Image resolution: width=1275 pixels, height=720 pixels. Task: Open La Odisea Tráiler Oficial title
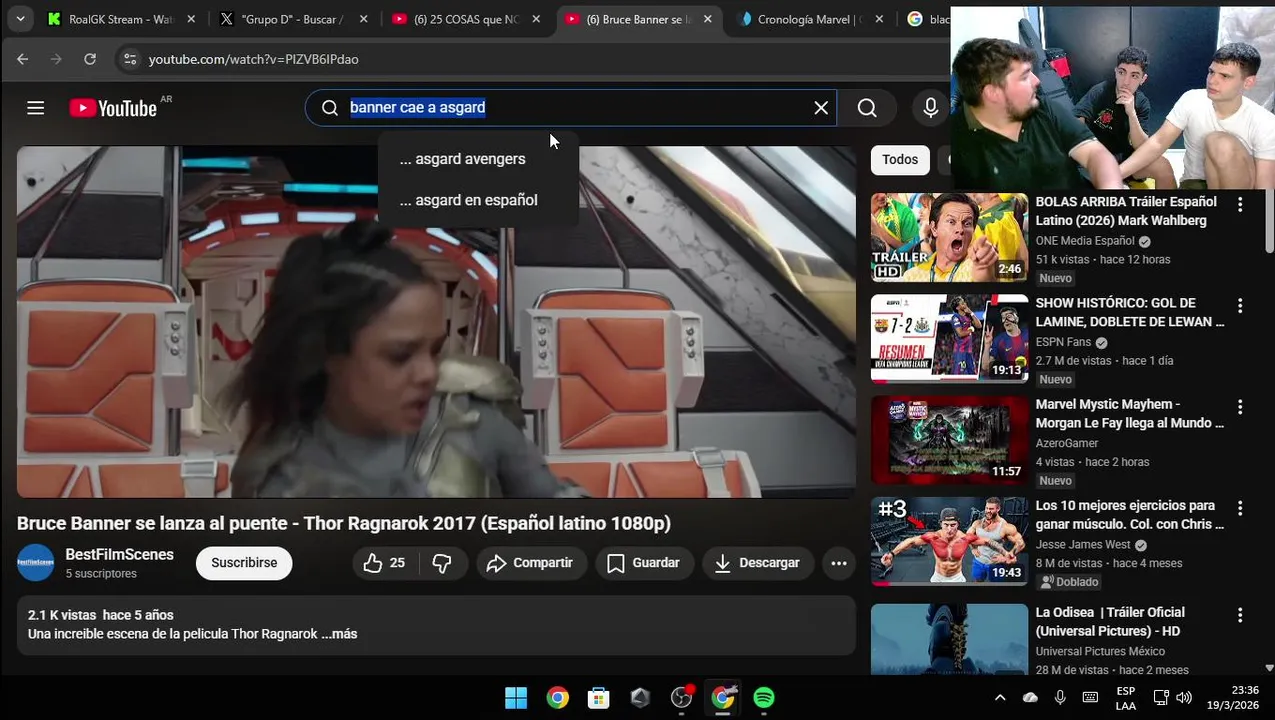click(1110, 621)
